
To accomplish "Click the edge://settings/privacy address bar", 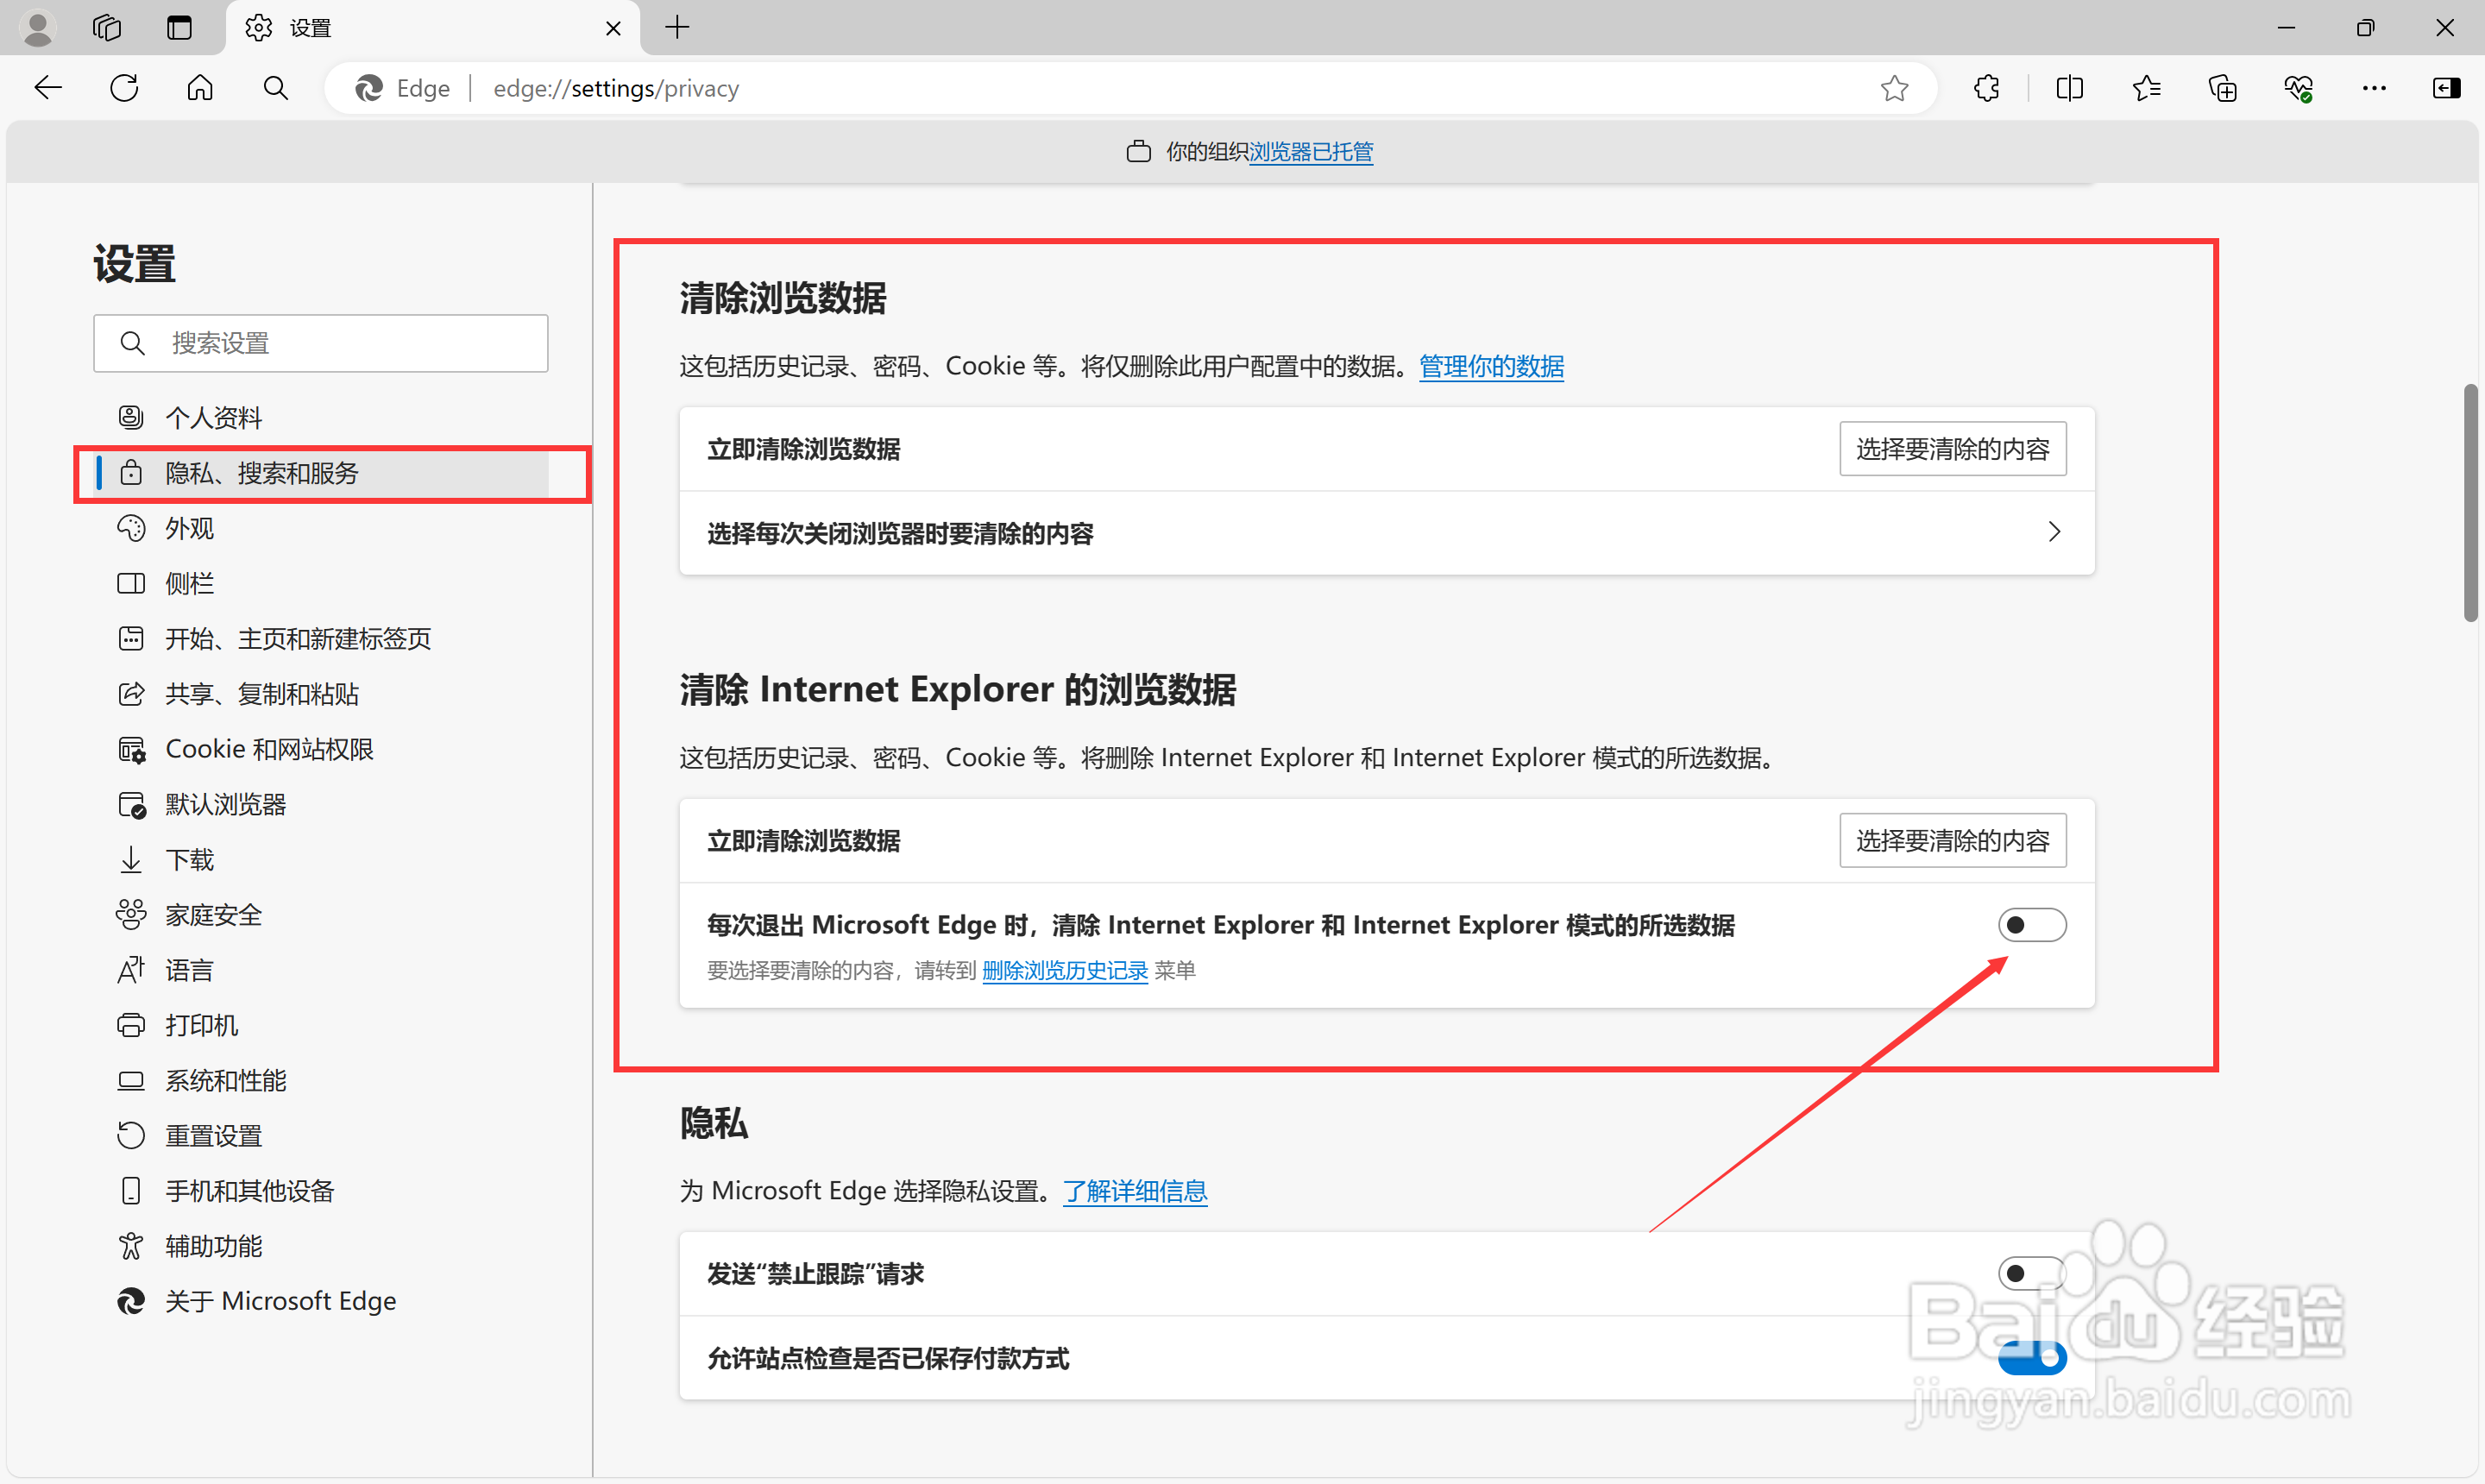I will 1130,88.
